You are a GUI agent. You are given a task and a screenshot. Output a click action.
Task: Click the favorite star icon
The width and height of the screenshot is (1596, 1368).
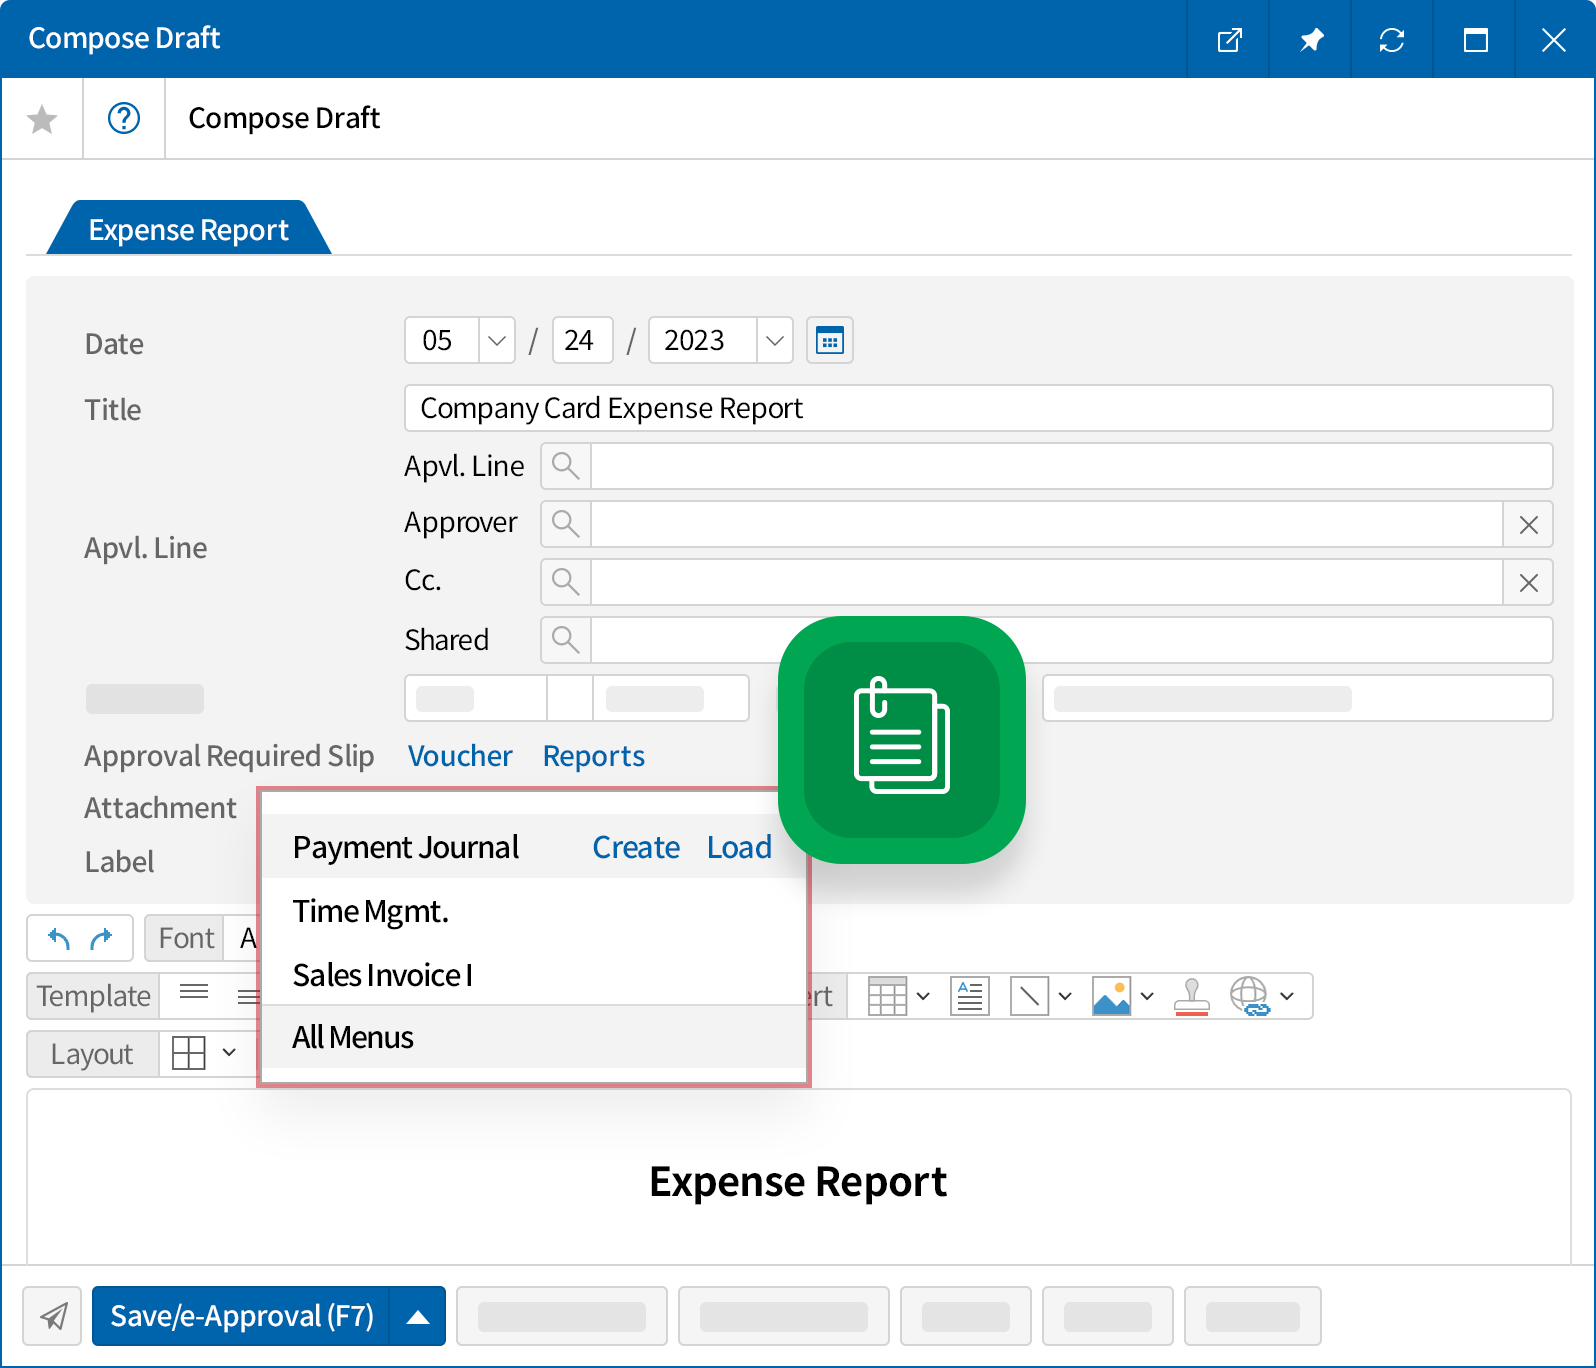(x=42, y=120)
